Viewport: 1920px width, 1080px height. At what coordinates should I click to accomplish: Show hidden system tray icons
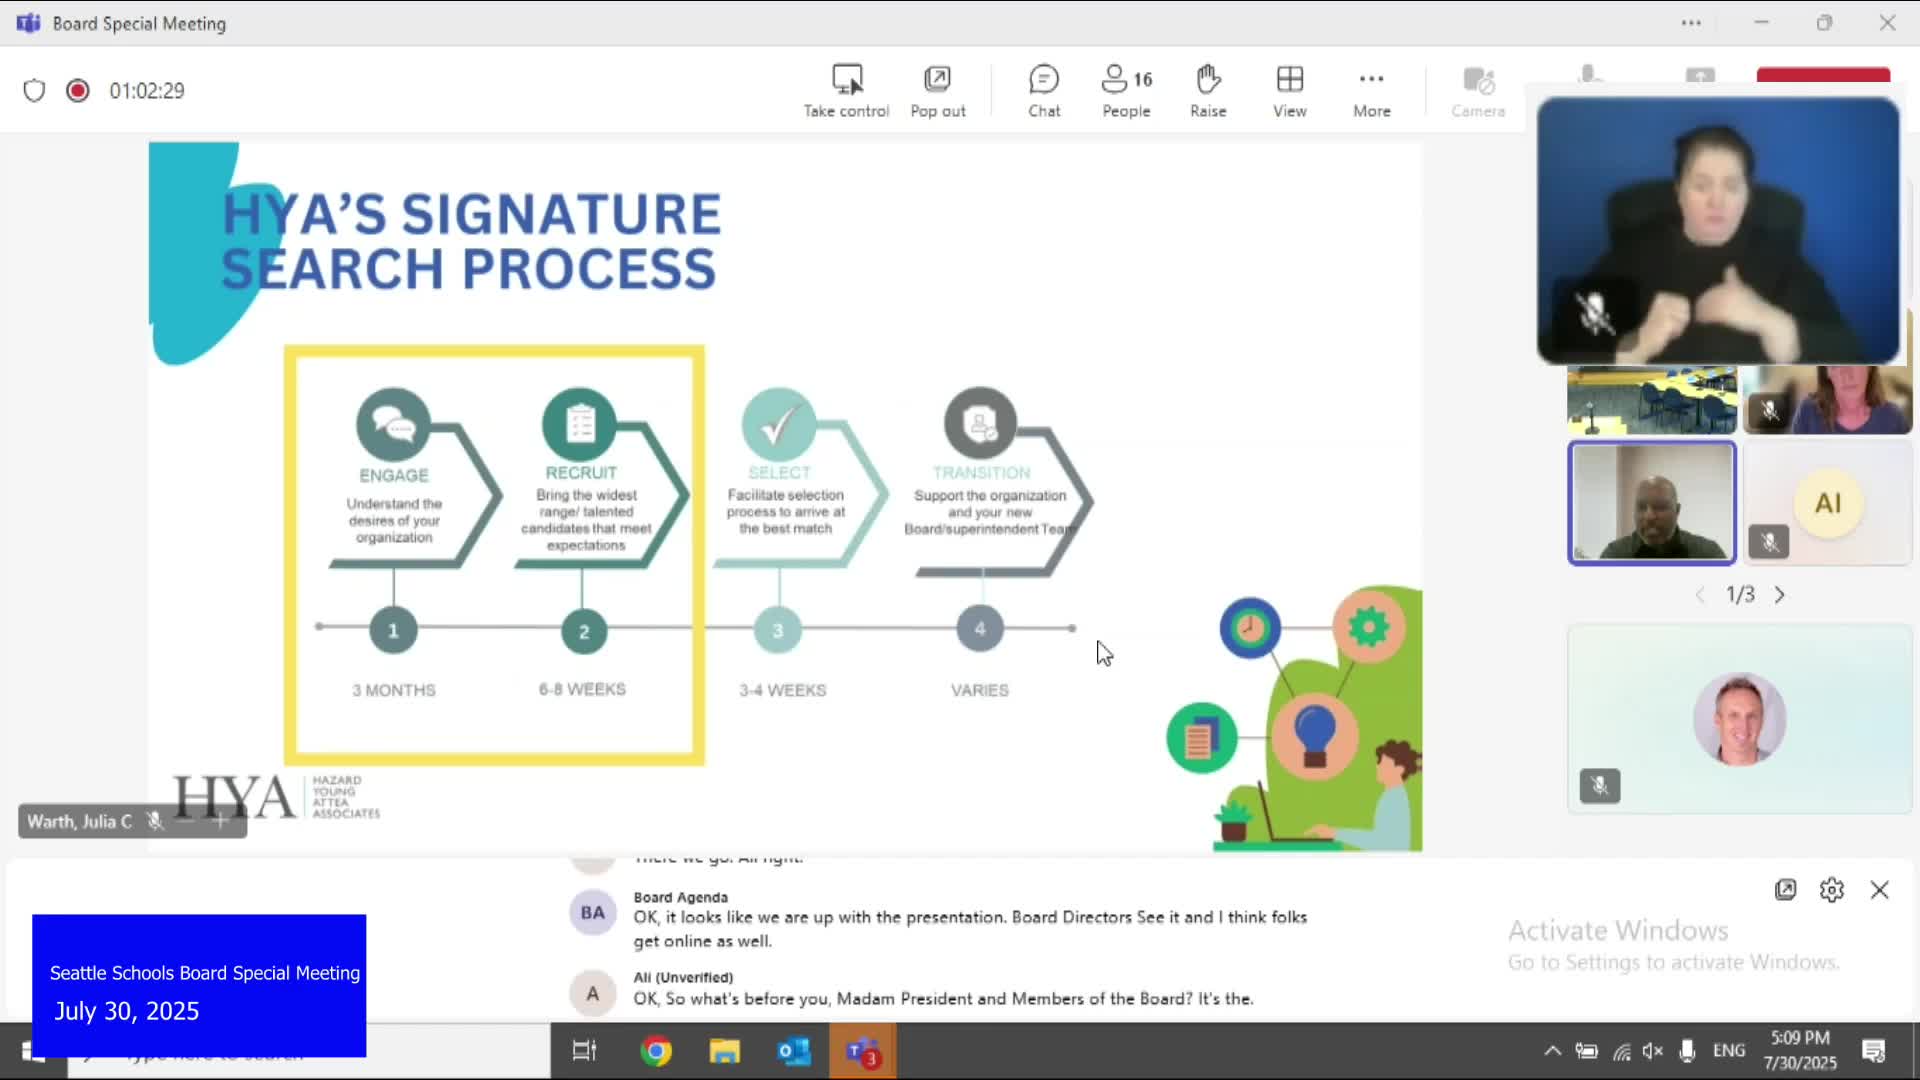[x=1552, y=1051]
